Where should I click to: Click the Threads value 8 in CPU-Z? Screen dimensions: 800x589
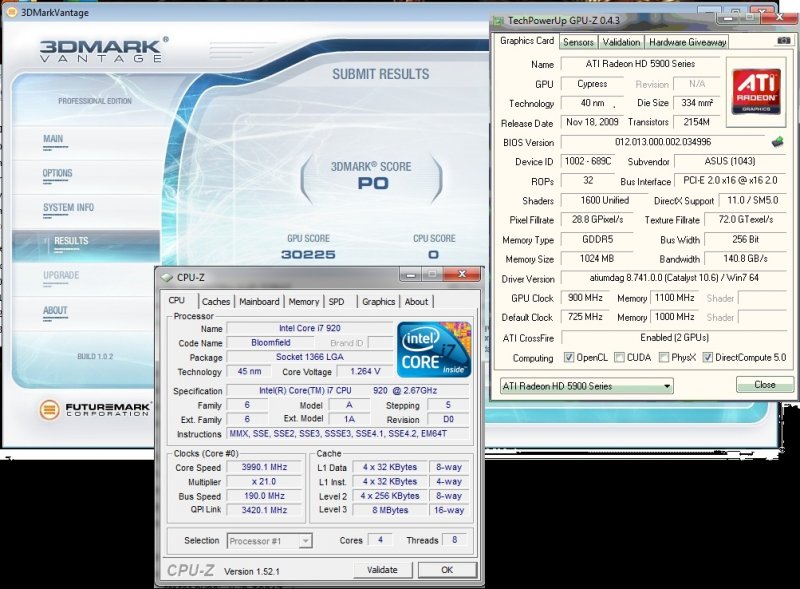tap(454, 539)
